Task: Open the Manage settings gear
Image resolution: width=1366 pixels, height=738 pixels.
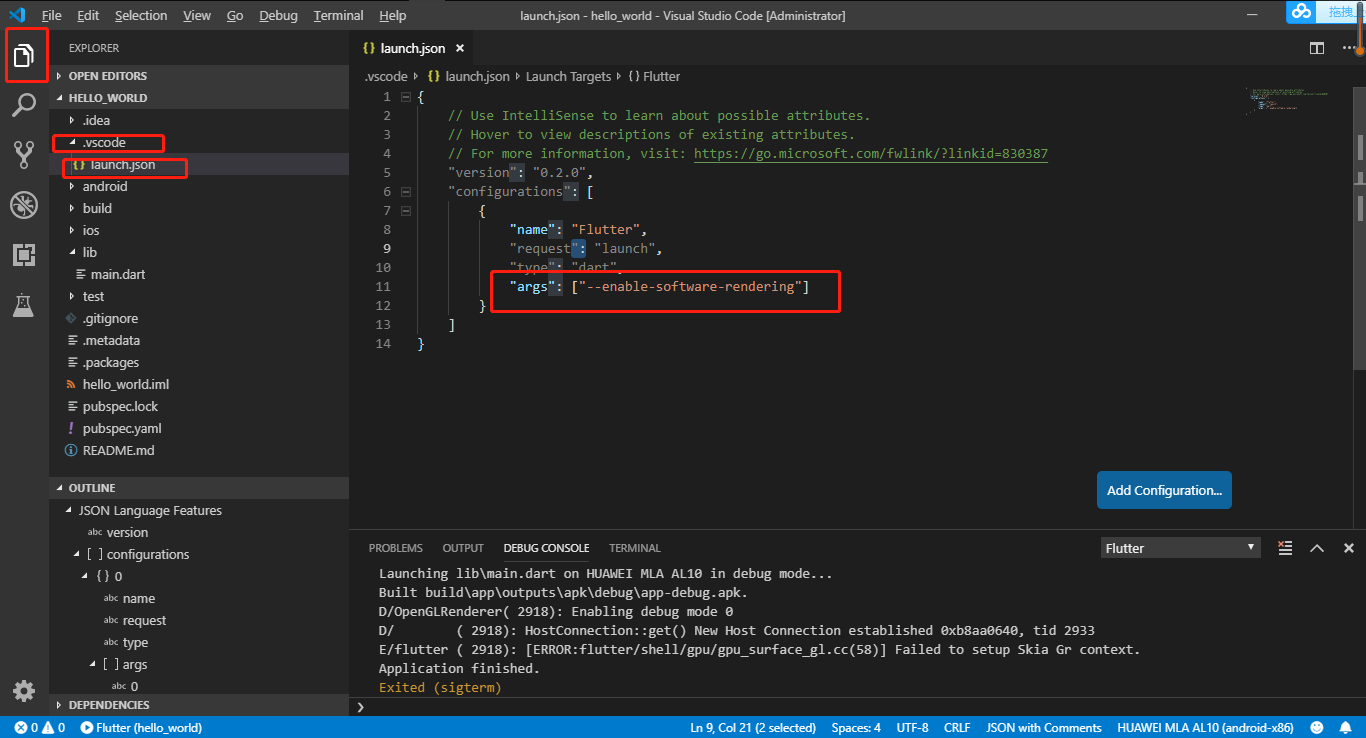Action: tap(24, 690)
